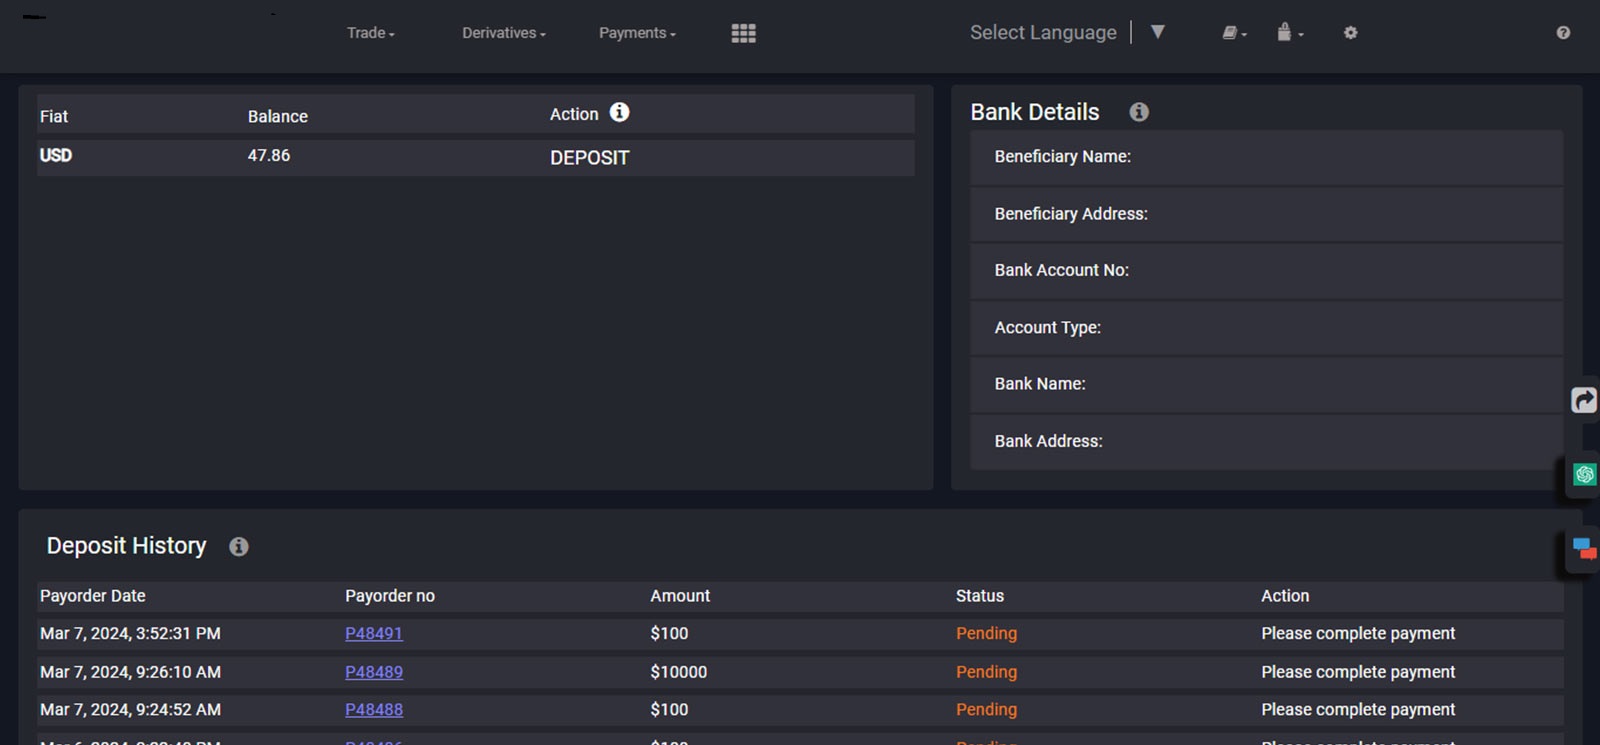
Task: Click the share arrow side widget
Action: click(x=1584, y=400)
